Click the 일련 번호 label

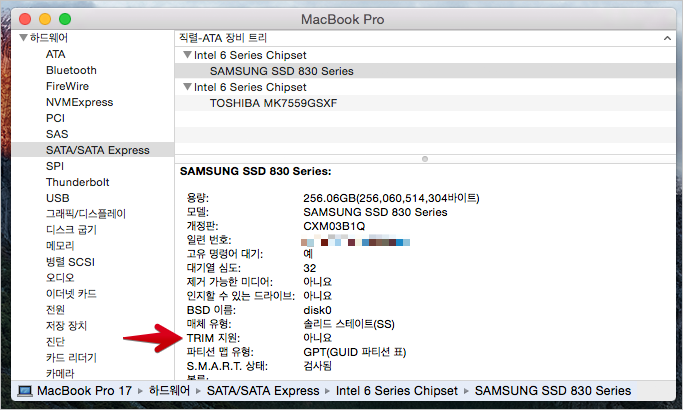coord(209,240)
